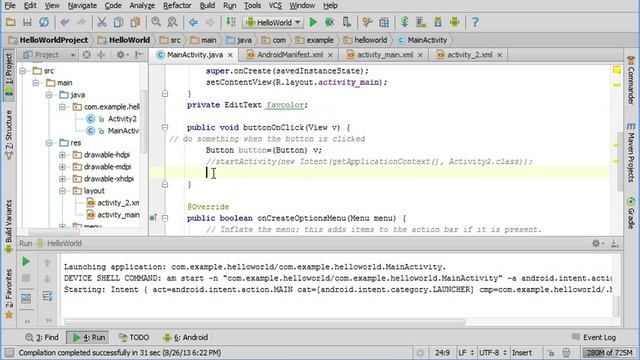640x360 pixels.
Task: Open Settings wrench icon in toolbar
Action: (367, 22)
